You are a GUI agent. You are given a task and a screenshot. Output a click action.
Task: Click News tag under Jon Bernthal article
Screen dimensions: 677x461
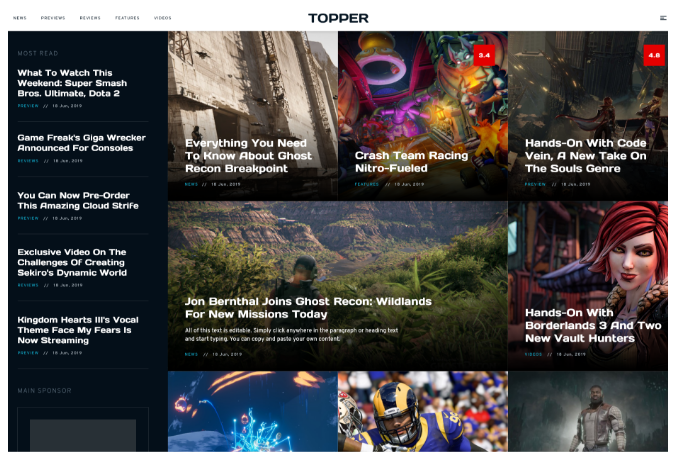tap(191, 354)
